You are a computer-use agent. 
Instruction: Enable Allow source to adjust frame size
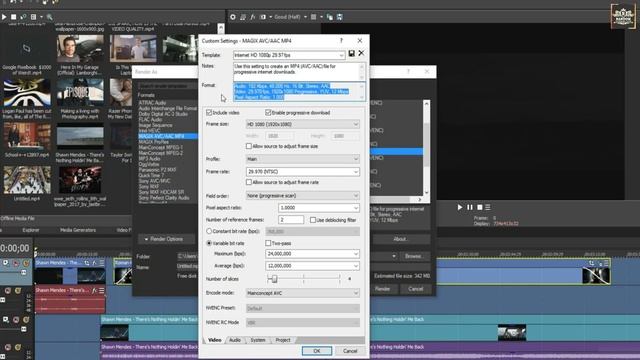249,146
